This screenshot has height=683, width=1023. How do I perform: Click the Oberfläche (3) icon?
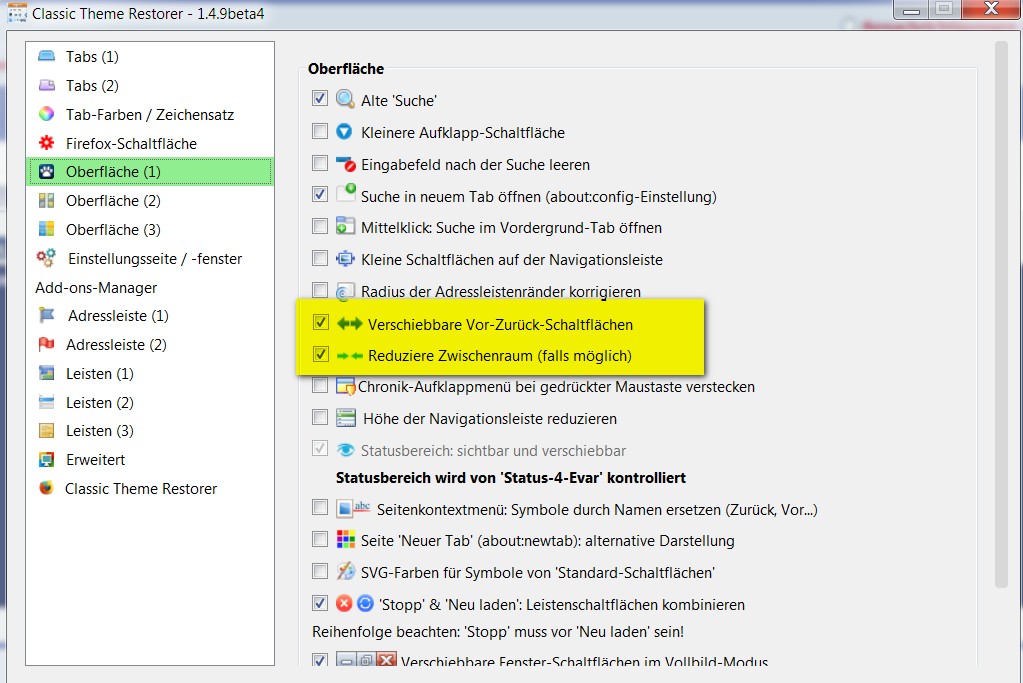(46, 229)
